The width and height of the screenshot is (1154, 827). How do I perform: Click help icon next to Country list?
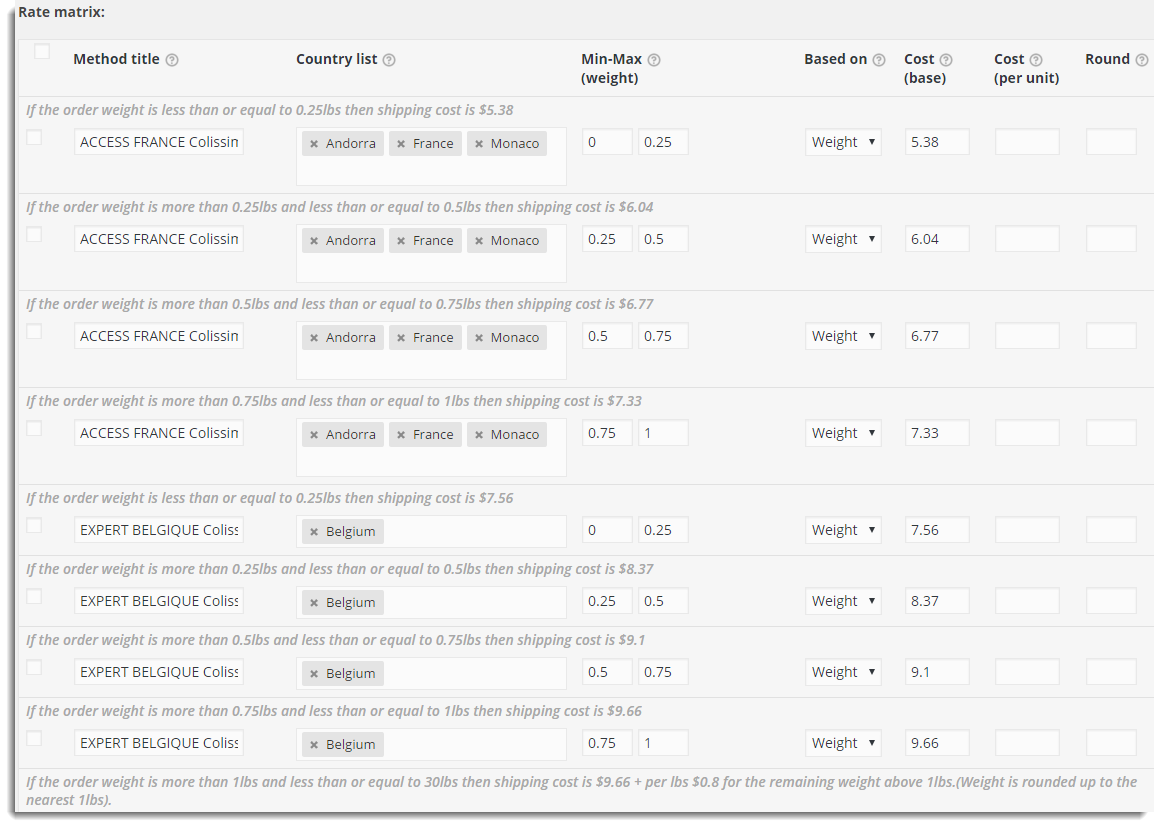tap(389, 60)
